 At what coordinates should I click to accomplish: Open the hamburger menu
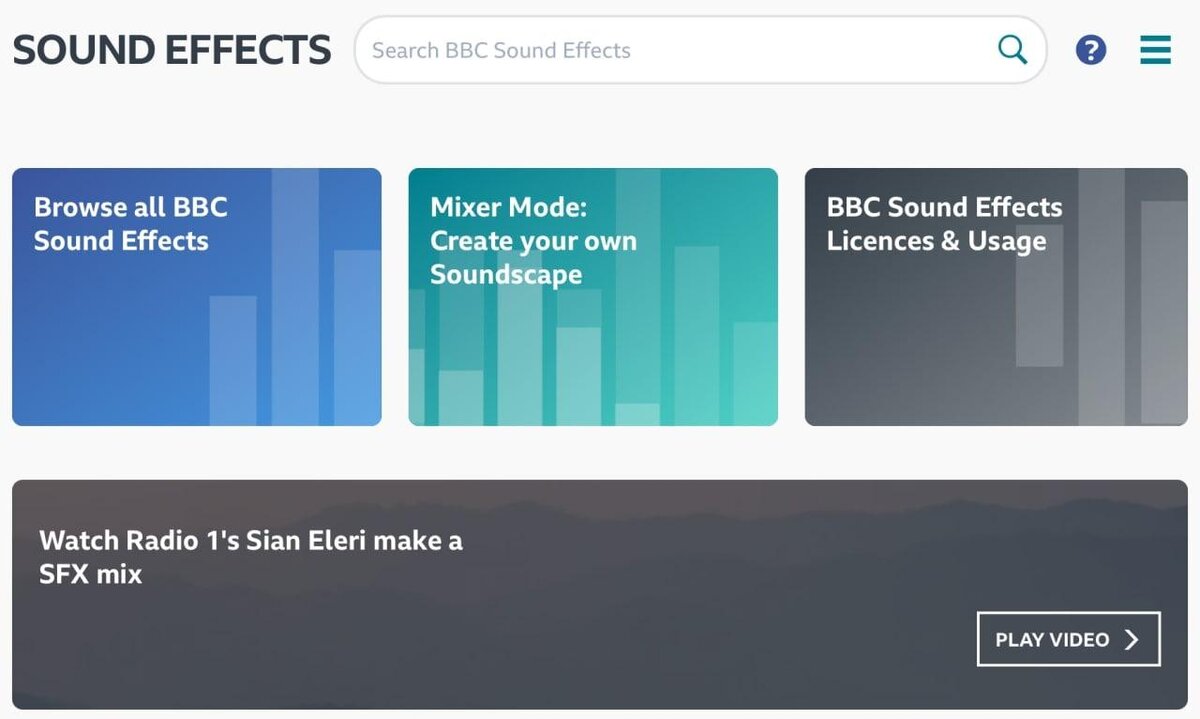tap(1155, 49)
